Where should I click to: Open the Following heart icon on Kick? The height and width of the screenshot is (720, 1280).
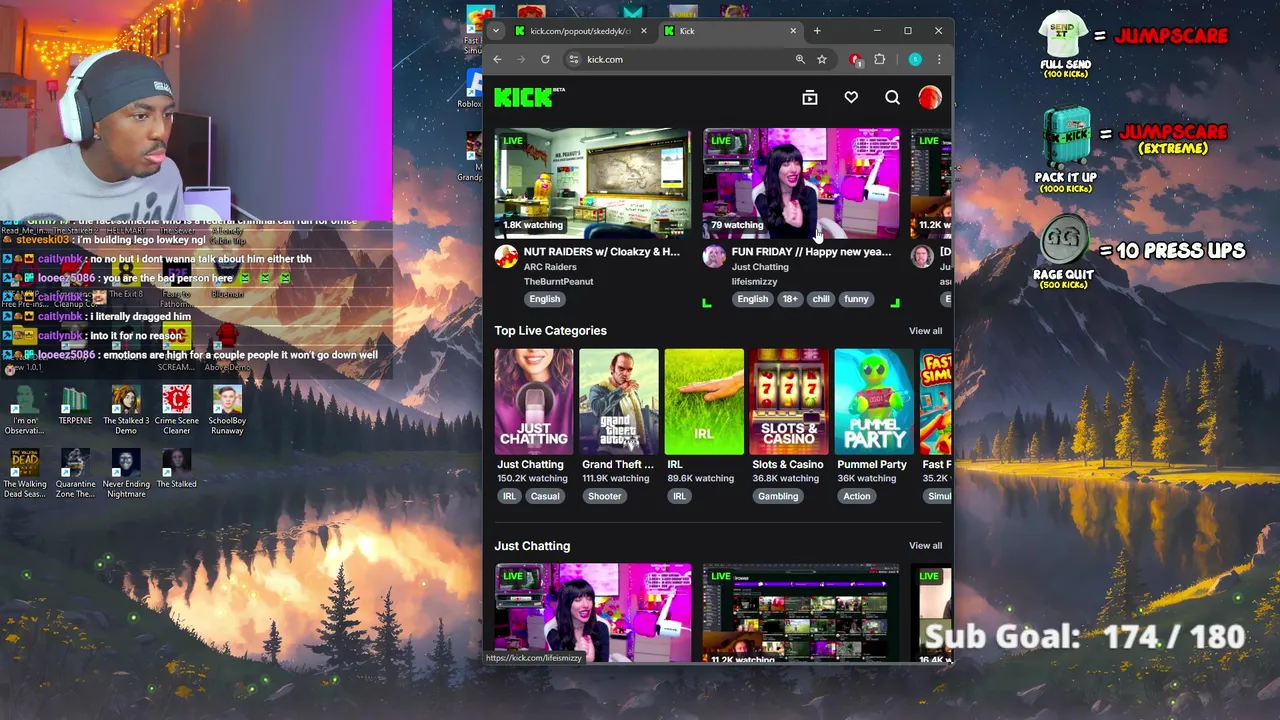coord(851,97)
